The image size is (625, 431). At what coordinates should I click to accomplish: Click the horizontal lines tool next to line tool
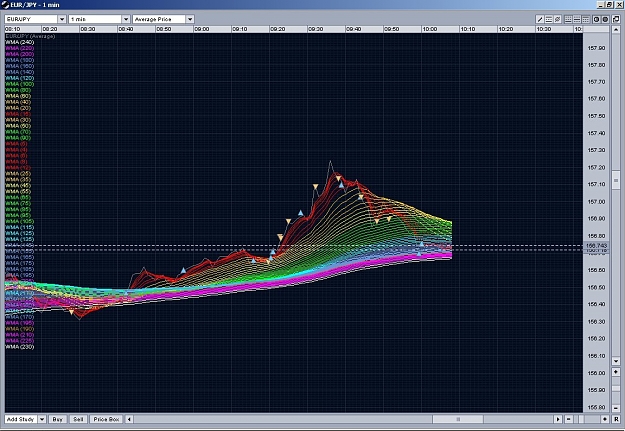pyautogui.click(x=548, y=19)
